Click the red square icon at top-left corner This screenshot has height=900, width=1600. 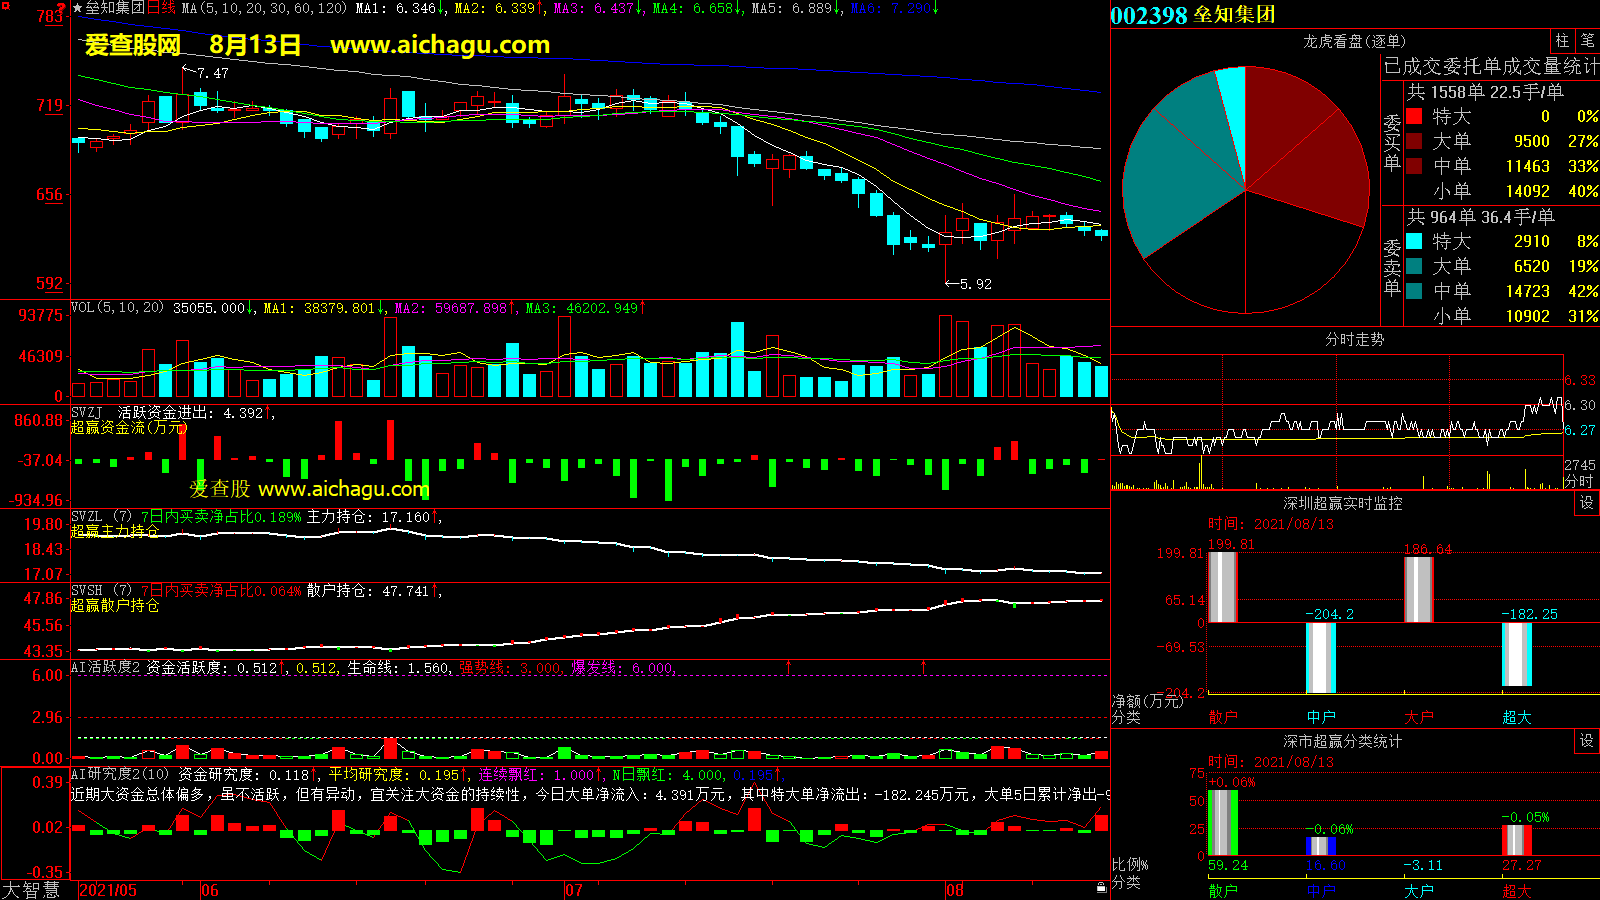(5, 5)
